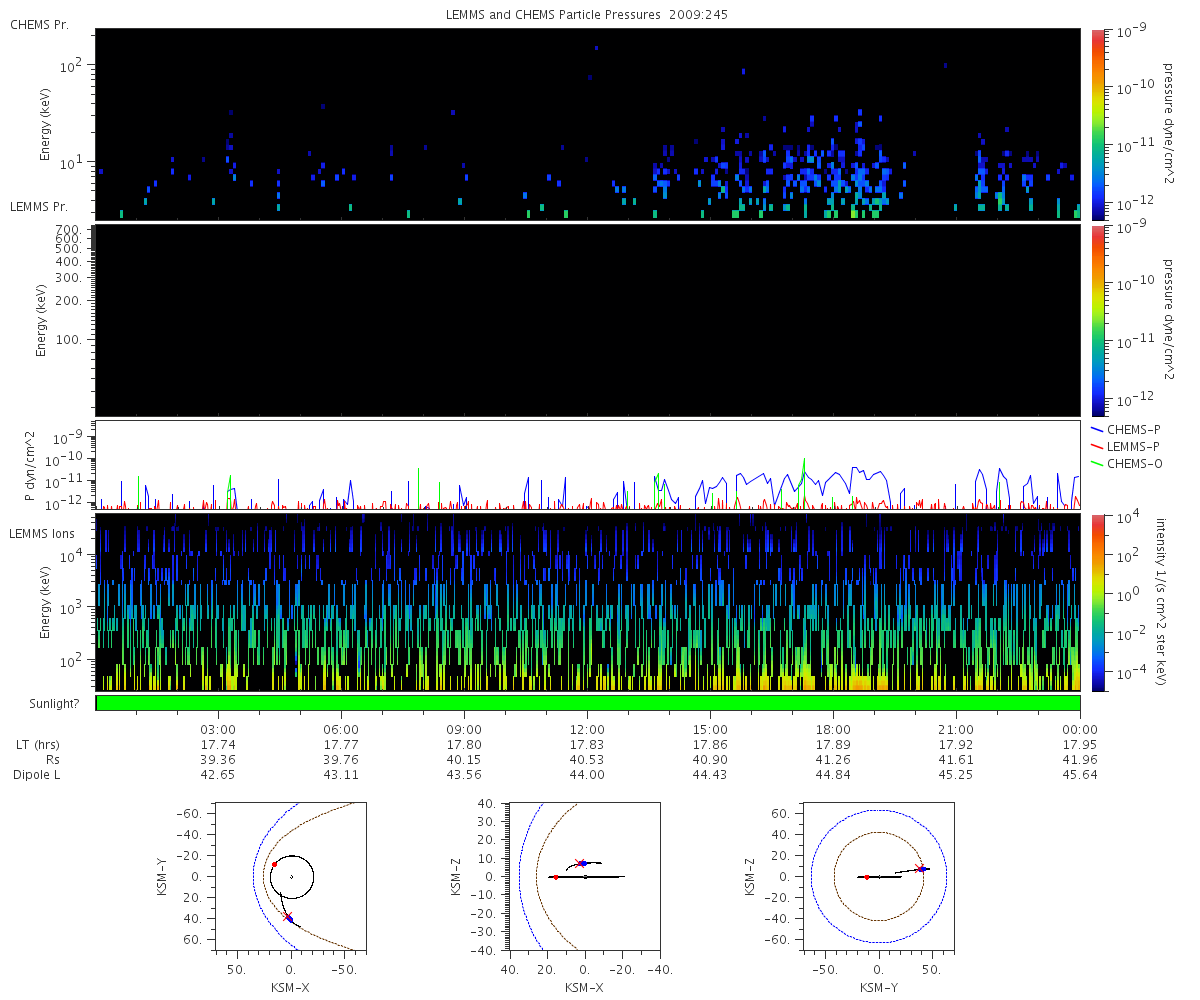The height and width of the screenshot is (1000, 1200).
Task: Click the Dipole L row label
Action: (x=39, y=775)
